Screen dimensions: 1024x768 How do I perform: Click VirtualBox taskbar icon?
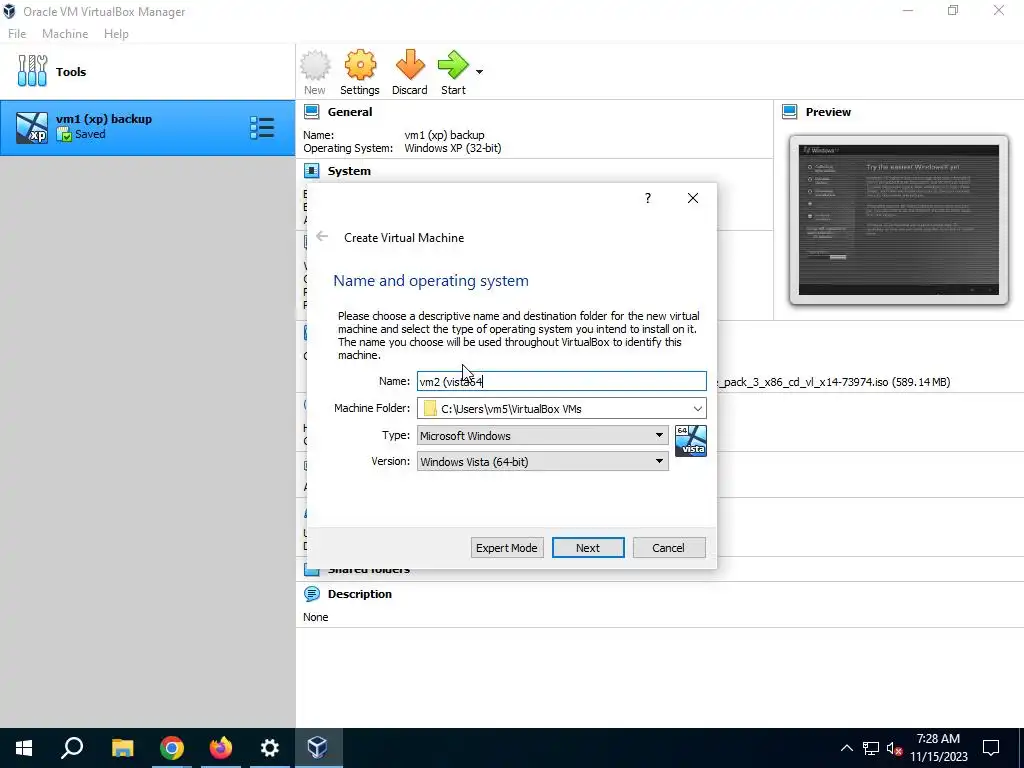[x=318, y=748]
